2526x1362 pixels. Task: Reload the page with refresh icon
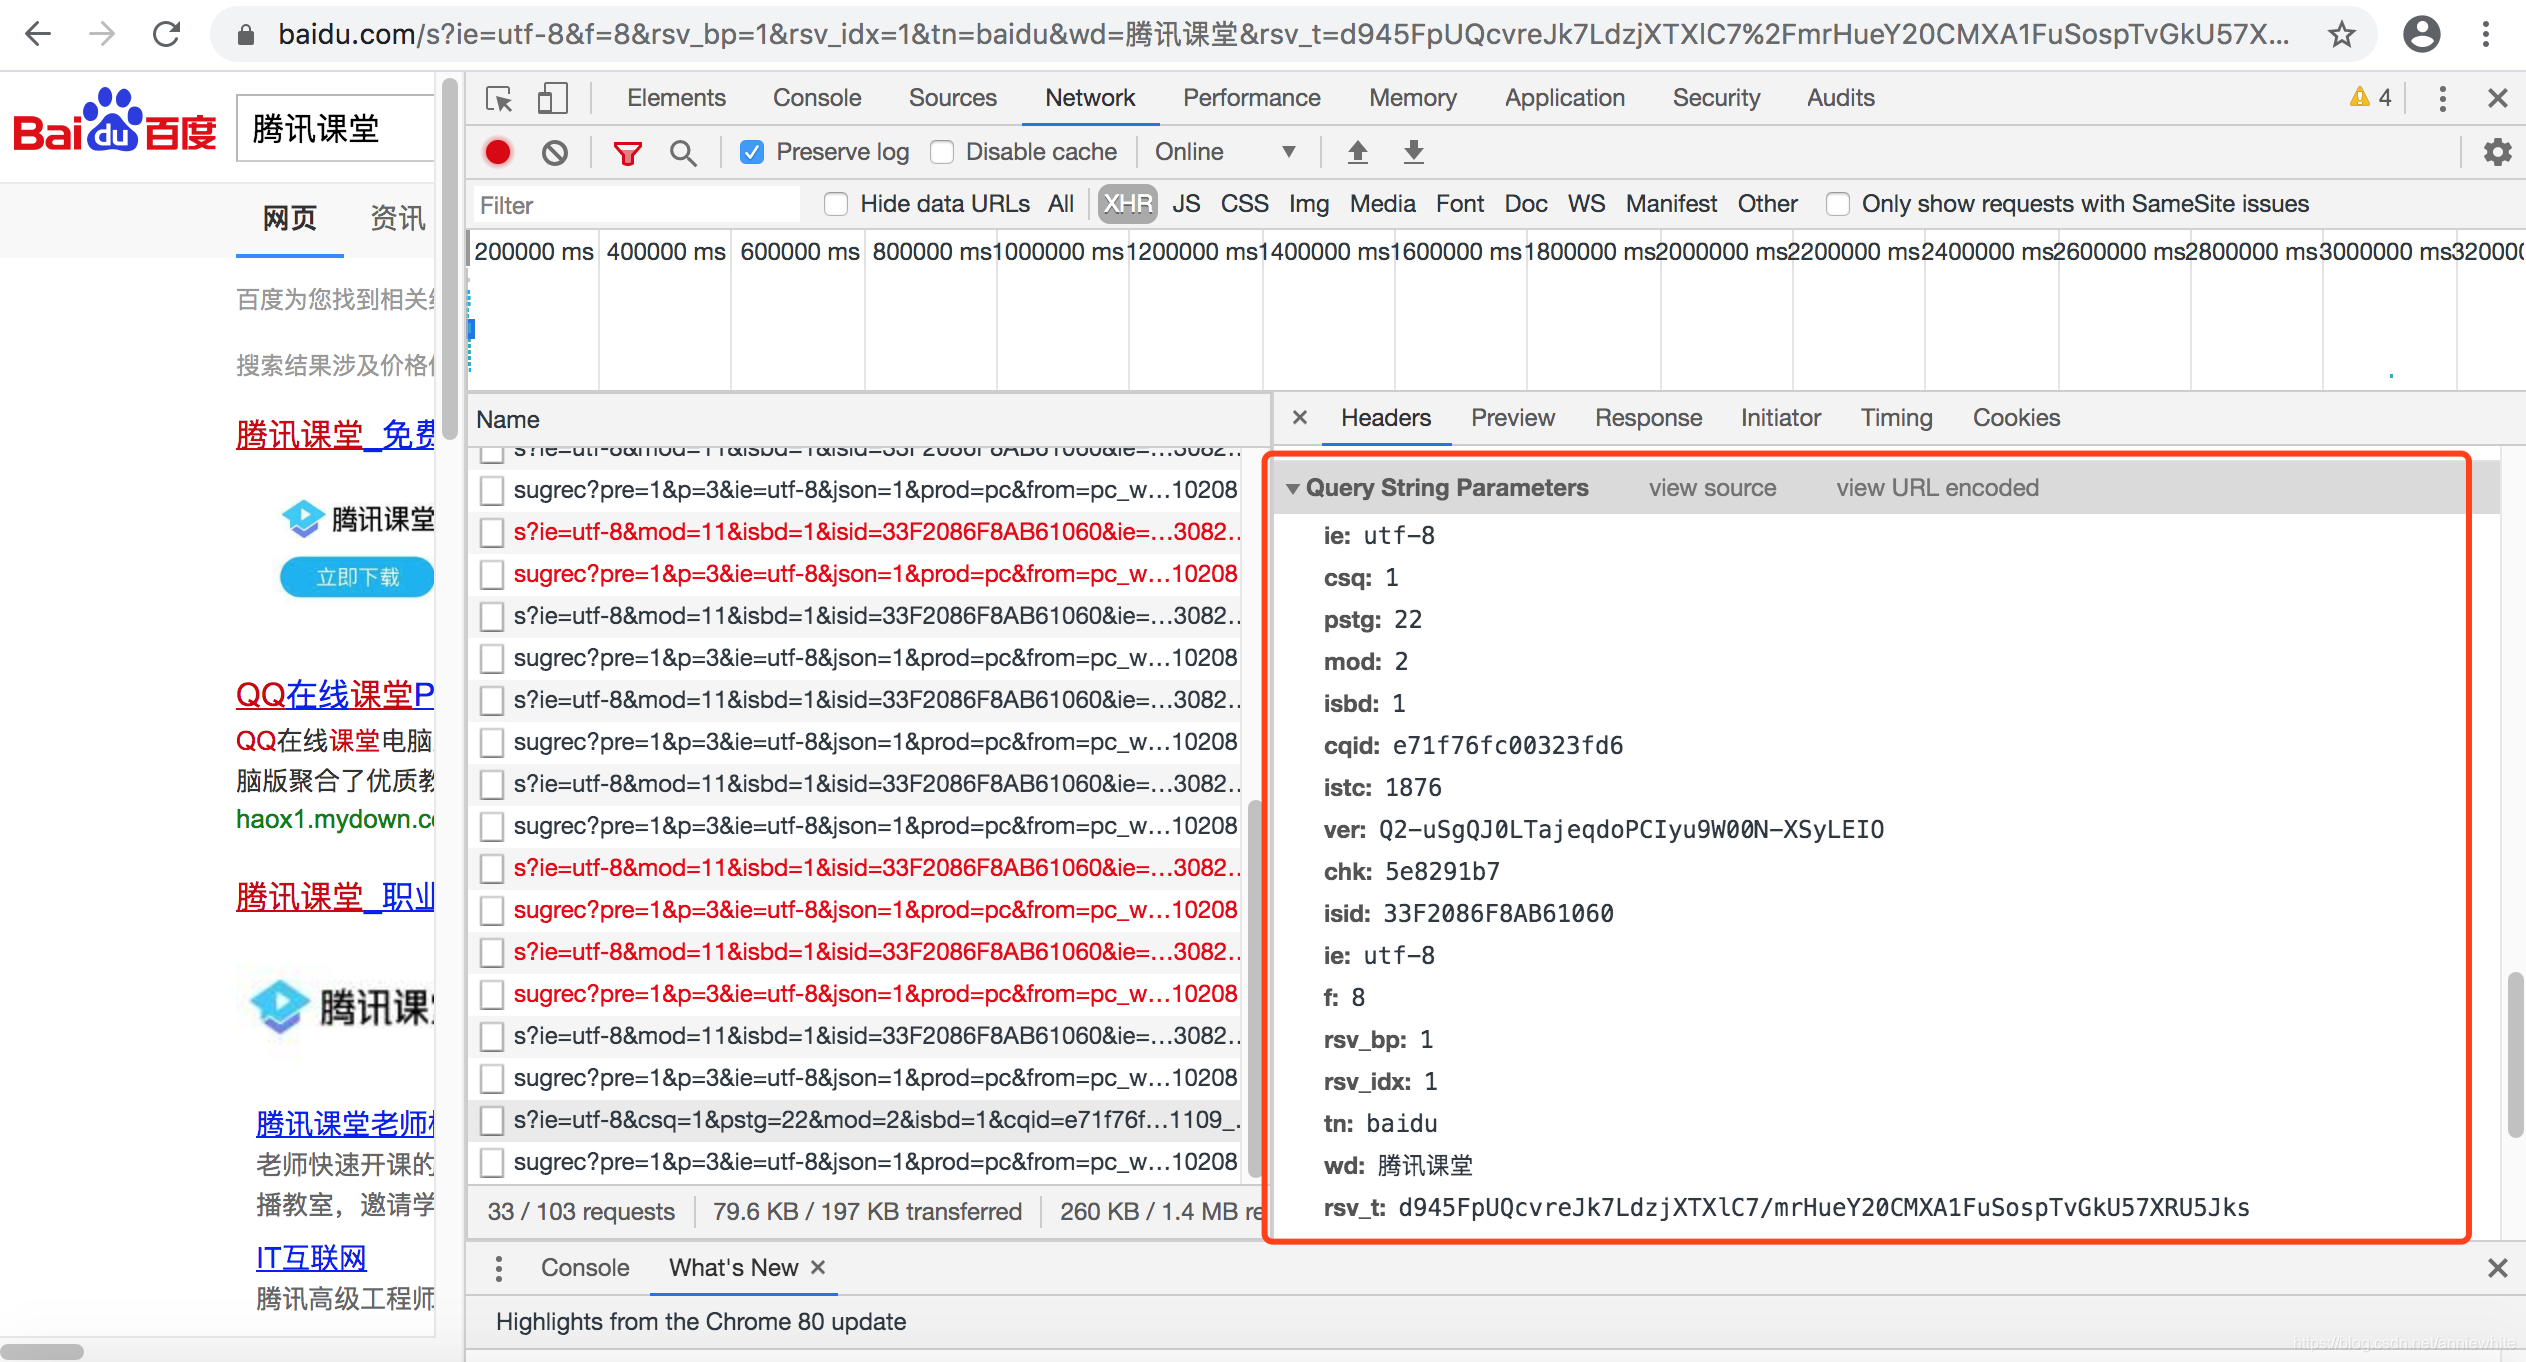pos(166,34)
